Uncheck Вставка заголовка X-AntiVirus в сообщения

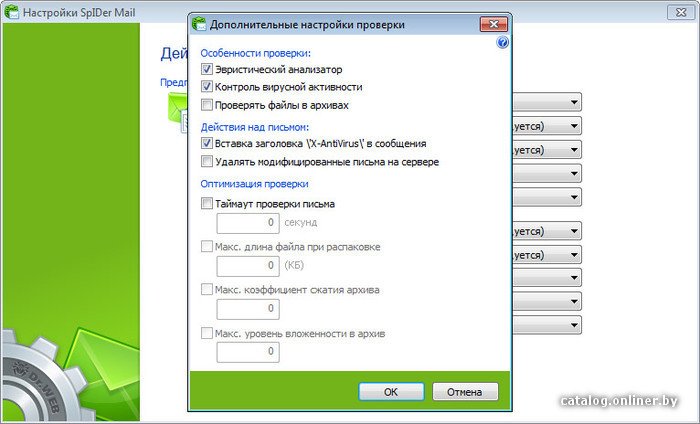[207, 144]
